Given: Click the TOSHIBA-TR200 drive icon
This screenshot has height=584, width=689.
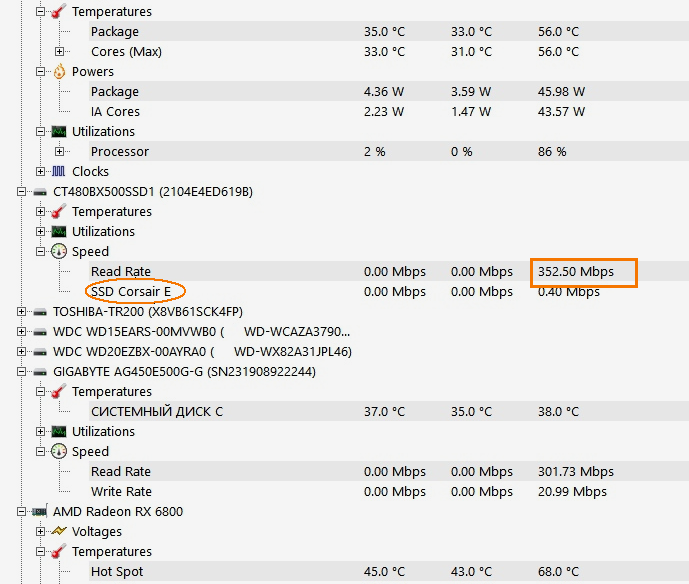Looking at the screenshot, I should [40, 312].
